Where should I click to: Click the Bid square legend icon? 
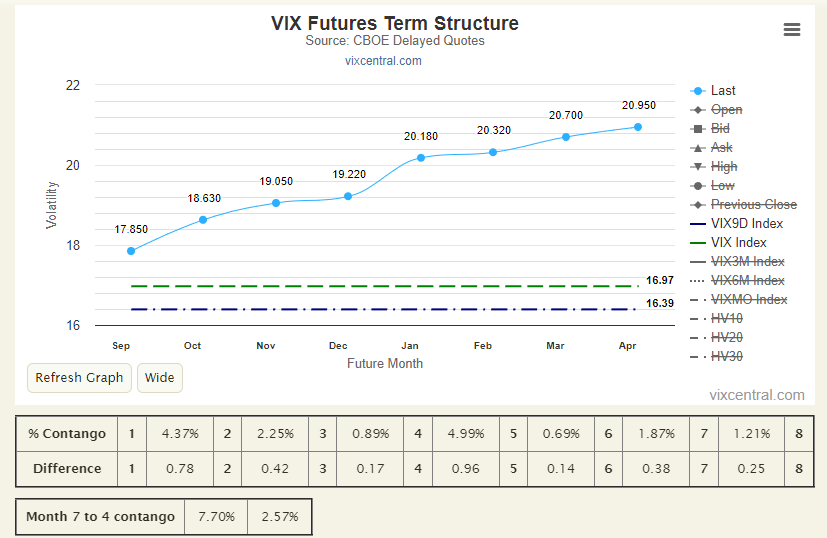[698, 129]
